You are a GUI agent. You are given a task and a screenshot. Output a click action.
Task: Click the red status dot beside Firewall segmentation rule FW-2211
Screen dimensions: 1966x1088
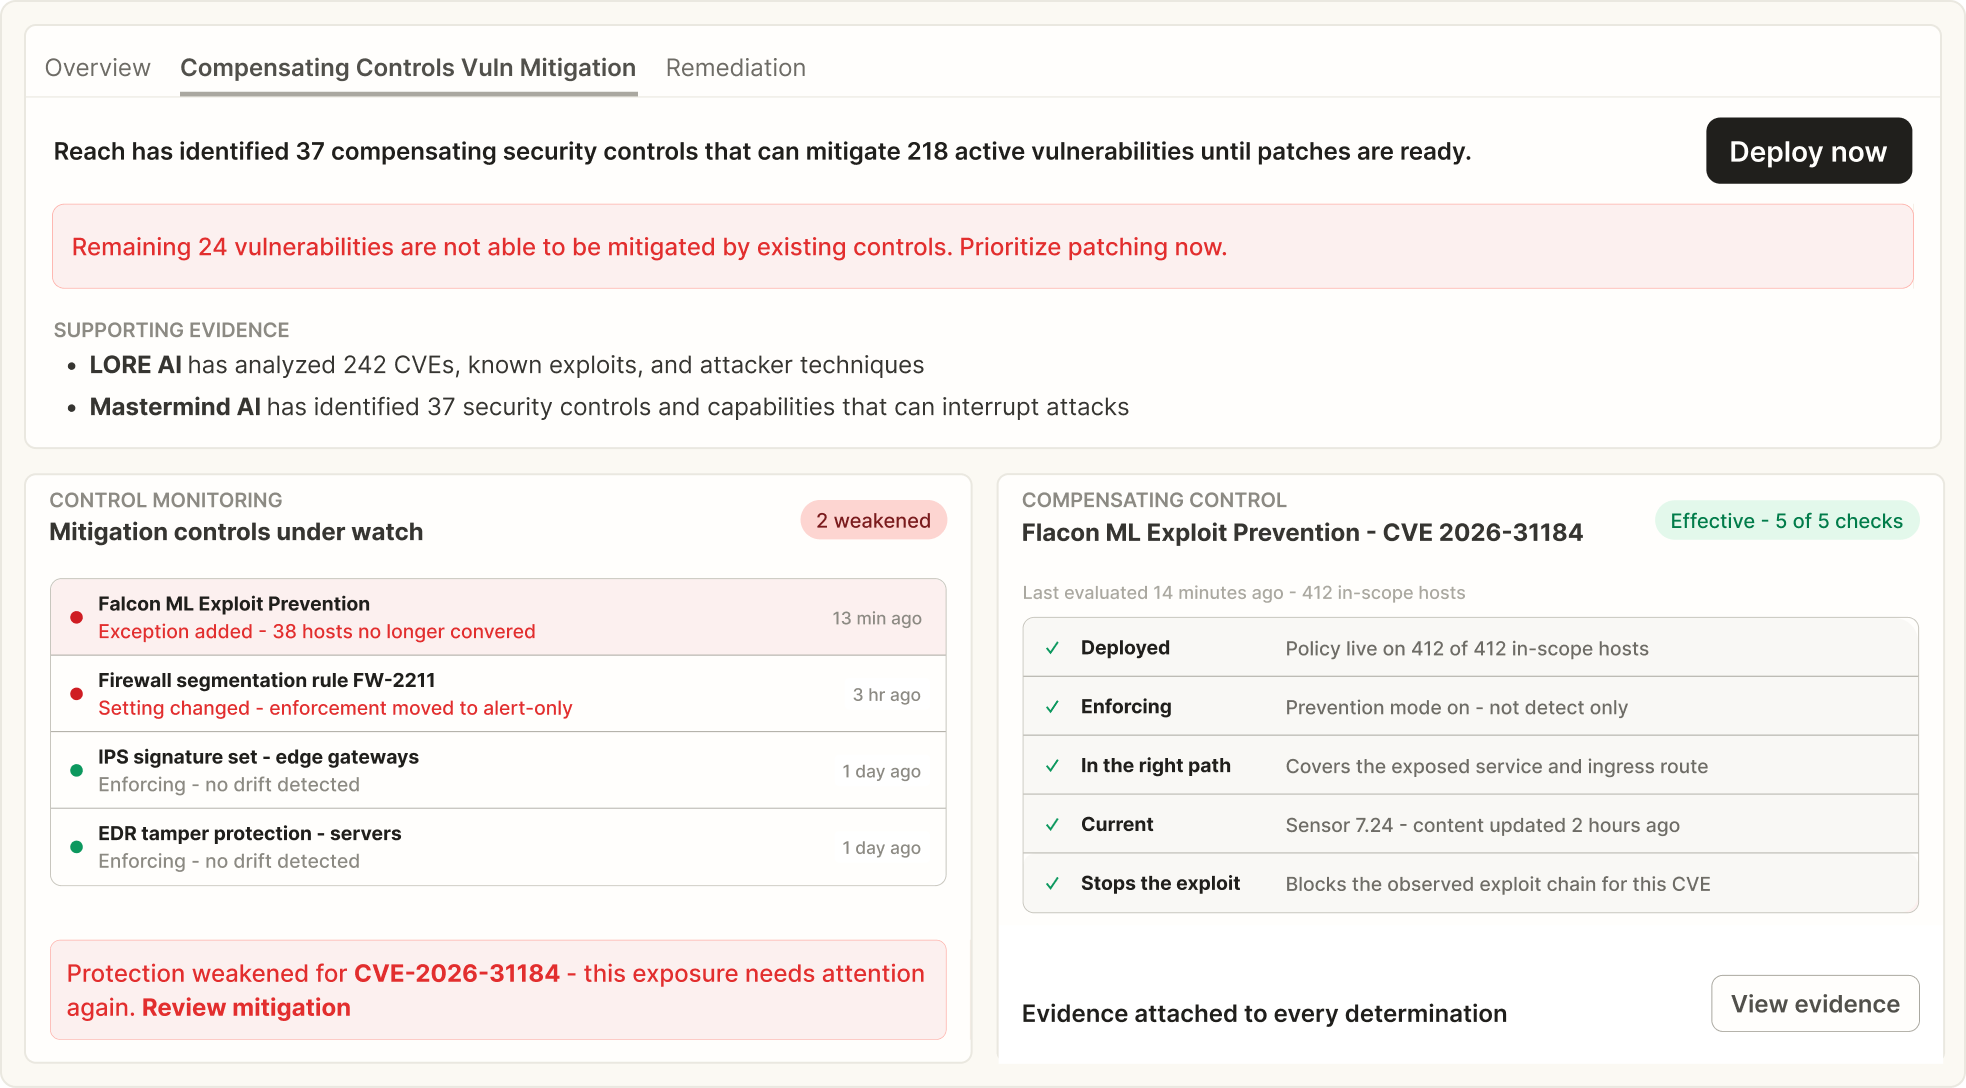[x=76, y=694]
